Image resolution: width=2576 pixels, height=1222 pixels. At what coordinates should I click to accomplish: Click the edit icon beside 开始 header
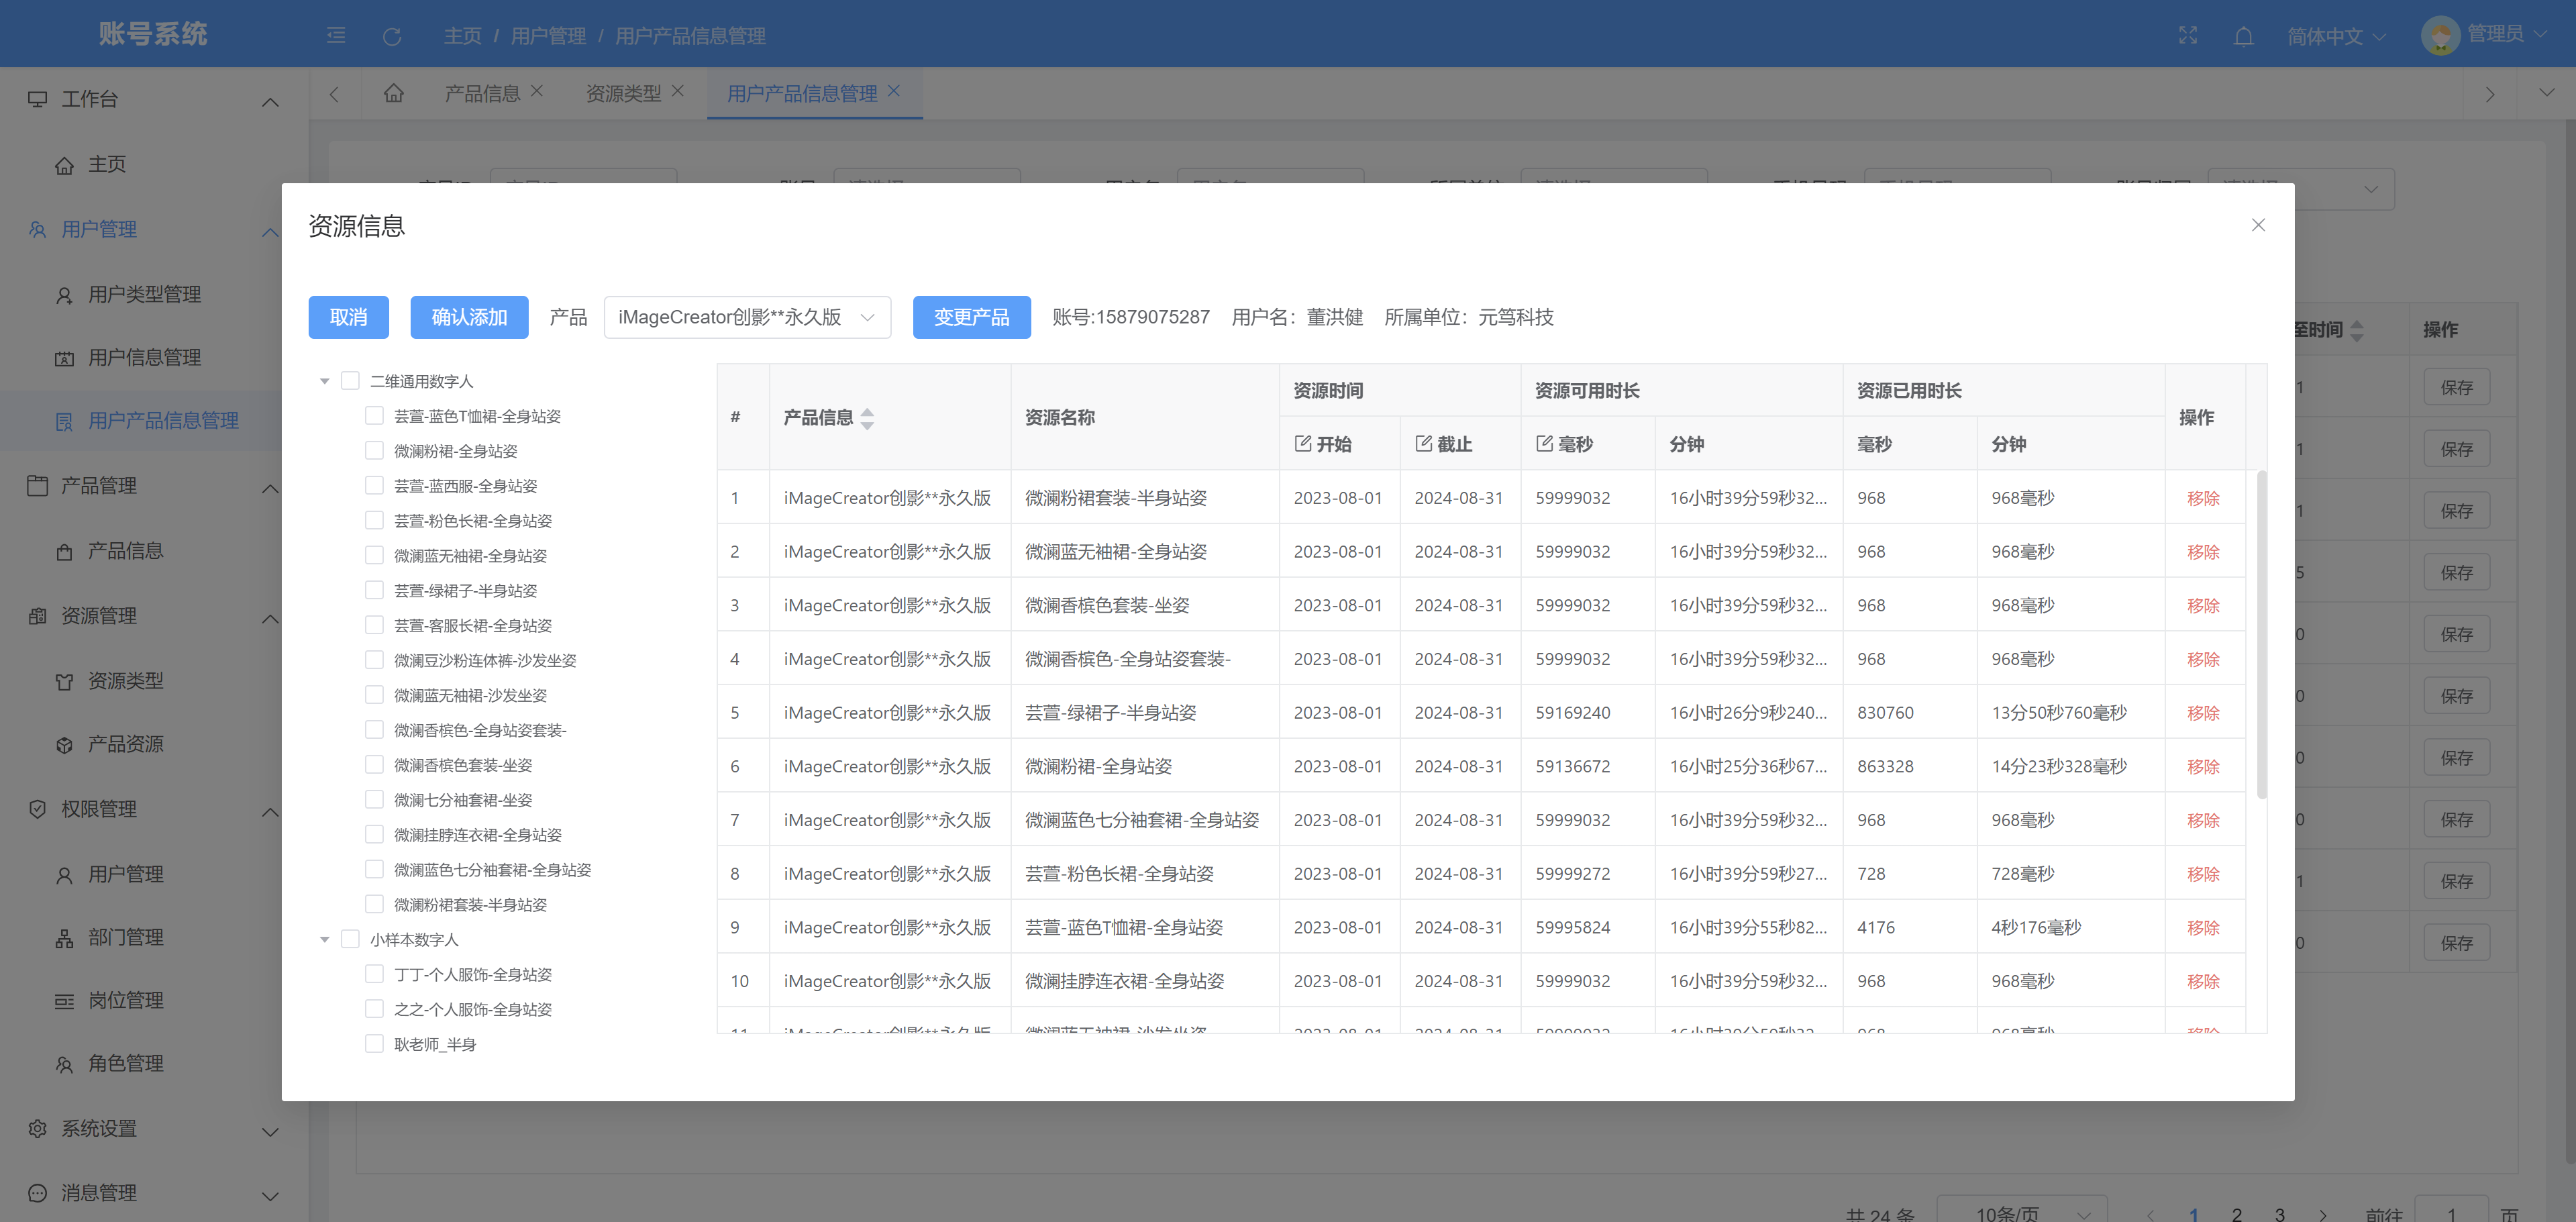[x=1303, y=443]
